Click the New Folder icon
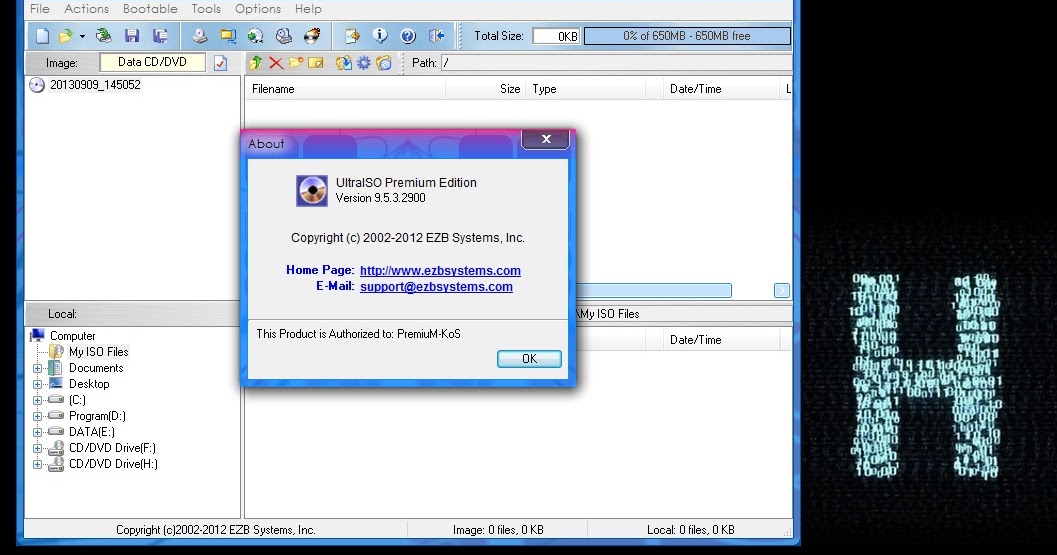The width and height of the screenshot is (1057, 555). [296, 63]
